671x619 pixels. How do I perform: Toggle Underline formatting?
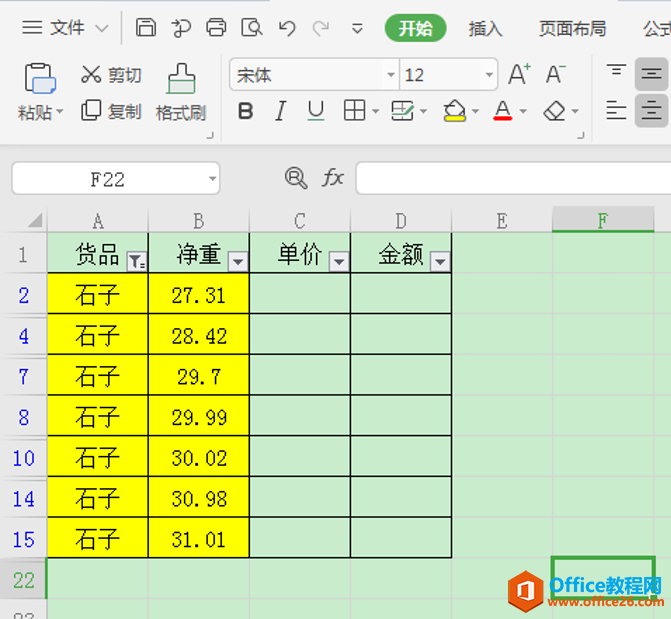coord(316,111)
